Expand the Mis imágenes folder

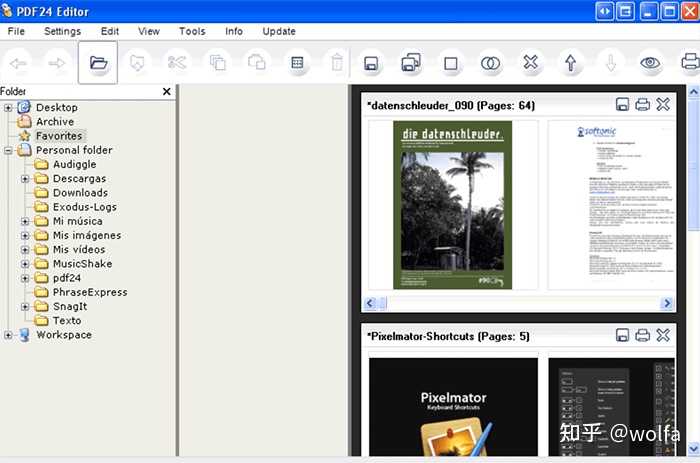coord(25,236)
